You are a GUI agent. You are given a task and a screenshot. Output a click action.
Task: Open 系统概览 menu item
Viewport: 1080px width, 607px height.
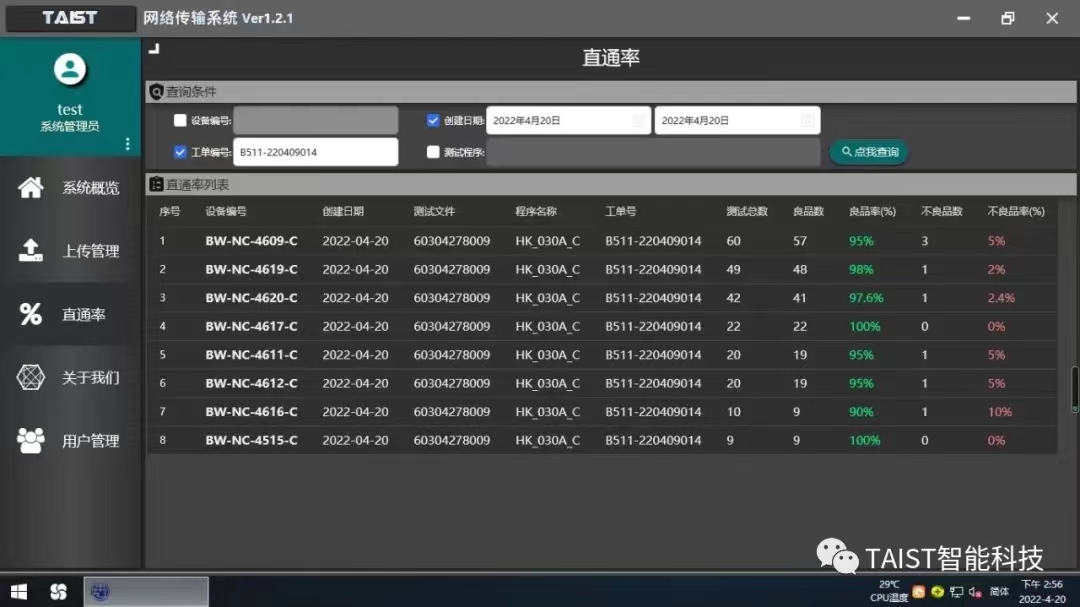coord(70,187)
